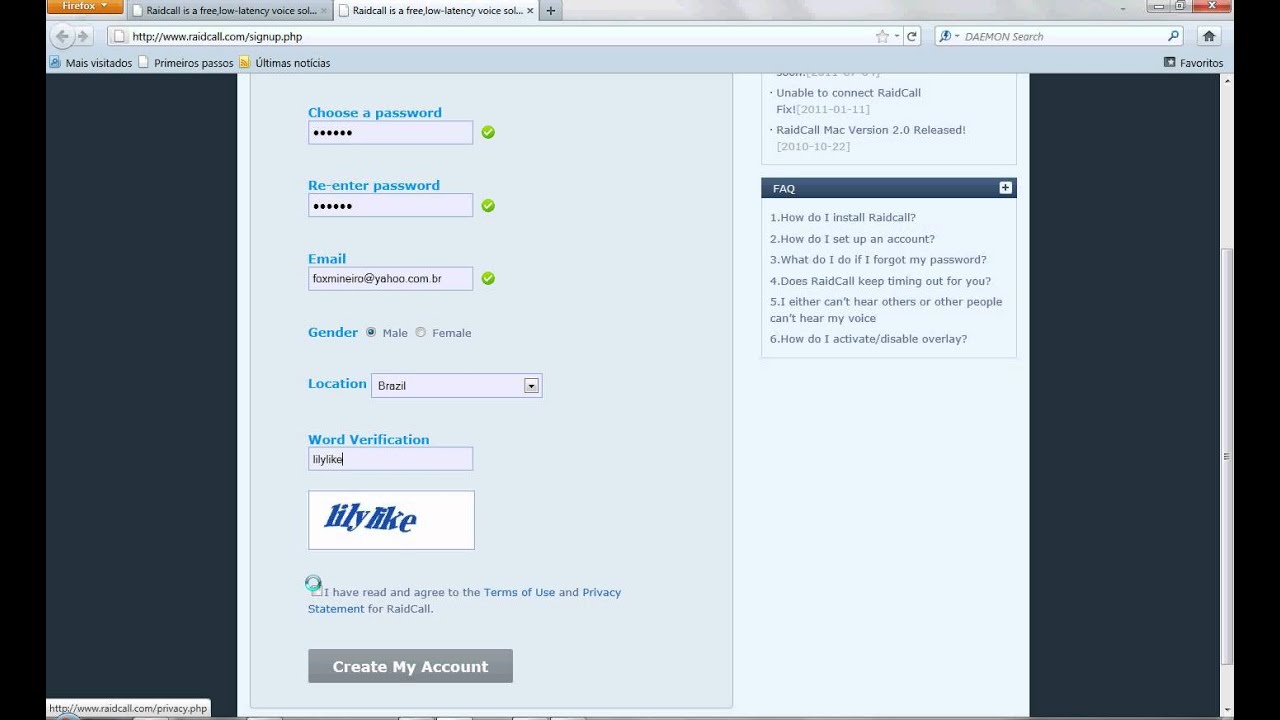The width and height of the screenshot is (1280, 720).
Task: Open the URL history dropdown arrow
Action: point(897,36)
